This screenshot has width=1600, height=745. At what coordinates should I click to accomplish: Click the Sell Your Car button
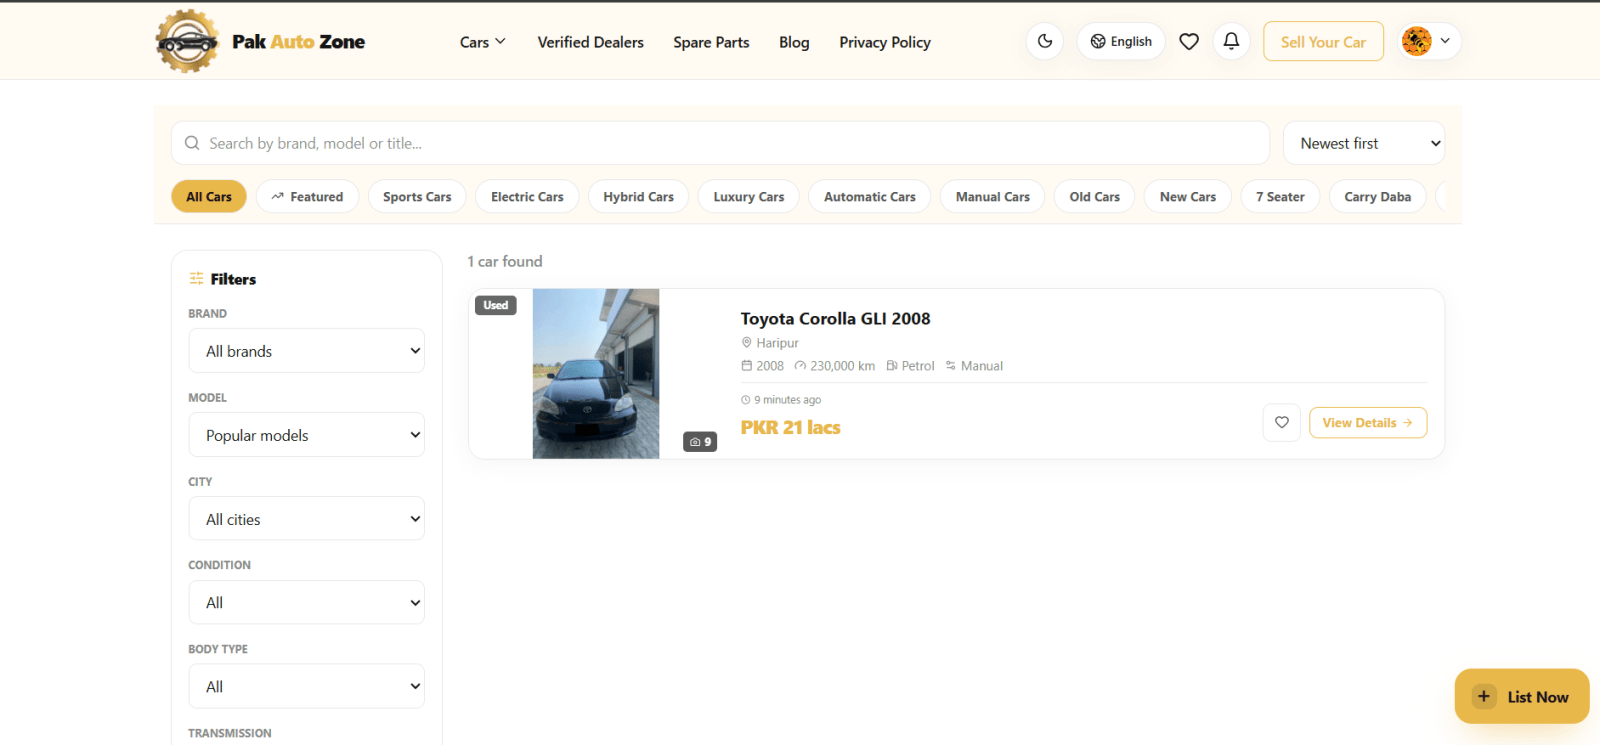point(1323,41)
